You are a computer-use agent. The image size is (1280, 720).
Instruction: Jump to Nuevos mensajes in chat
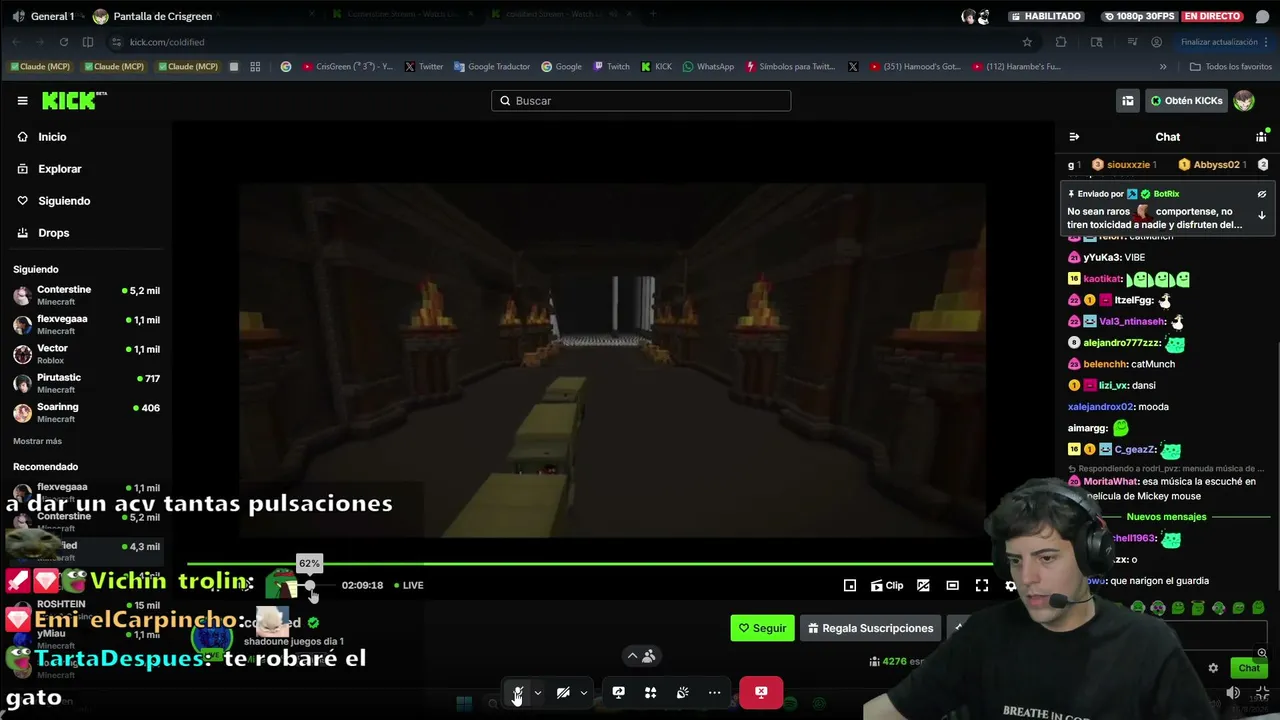click(1166, 517)
